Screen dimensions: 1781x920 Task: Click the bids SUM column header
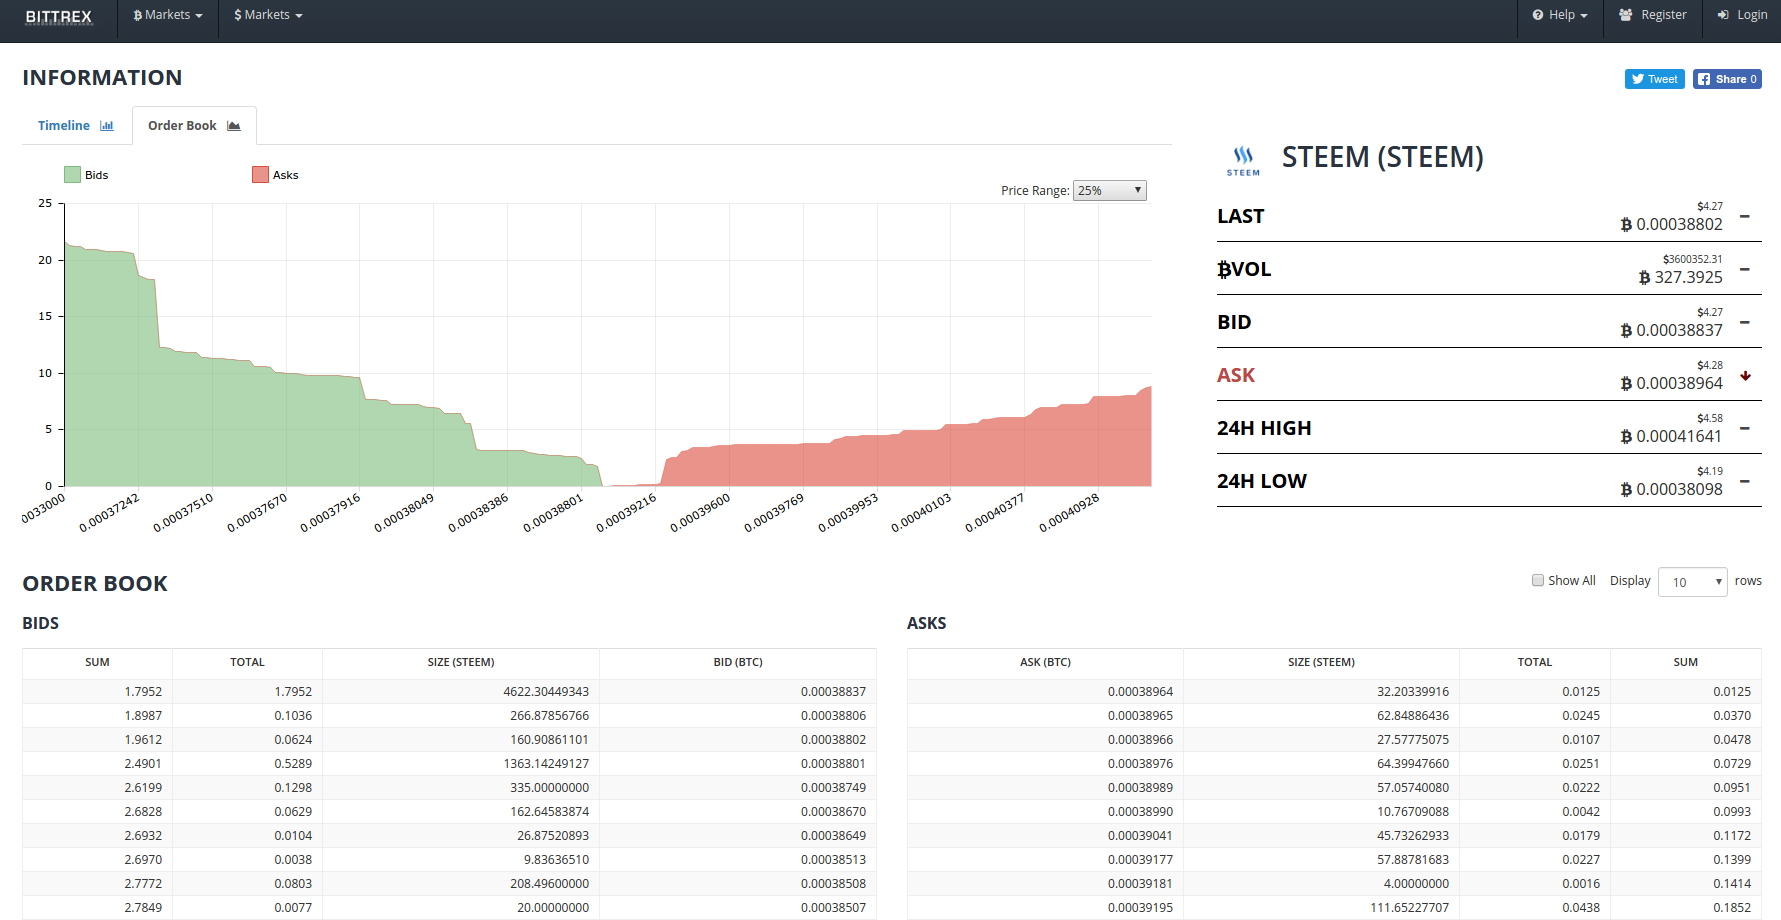tap(97, 662)
